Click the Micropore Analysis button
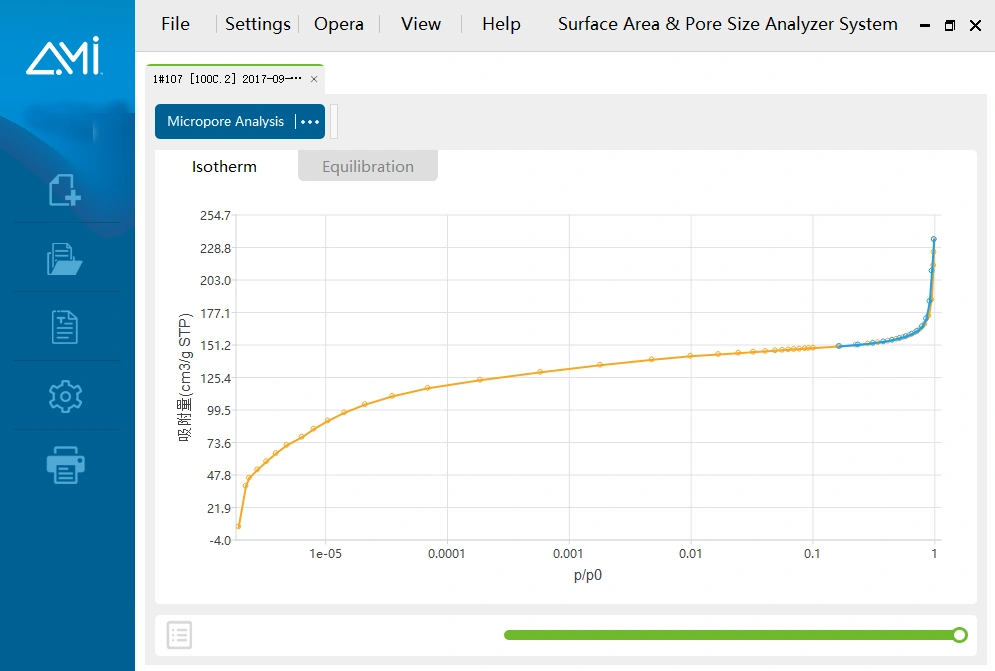Viewport: 995px width, 671px height. coord(225,122)
